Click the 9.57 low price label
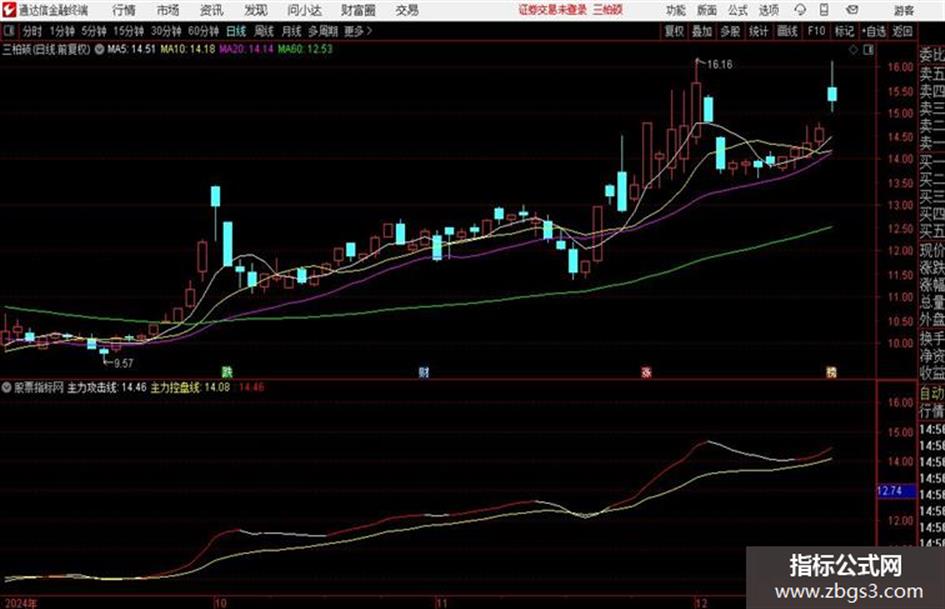 coord(124,363)
